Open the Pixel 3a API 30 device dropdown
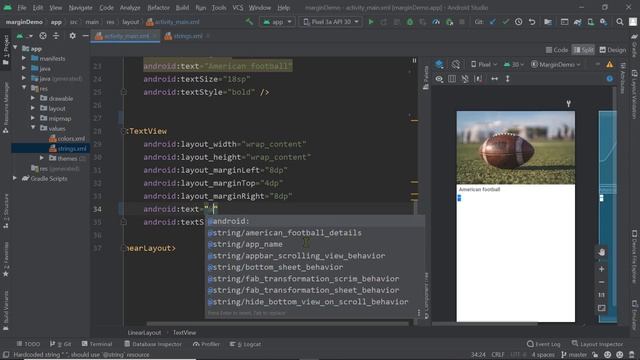 331,22
